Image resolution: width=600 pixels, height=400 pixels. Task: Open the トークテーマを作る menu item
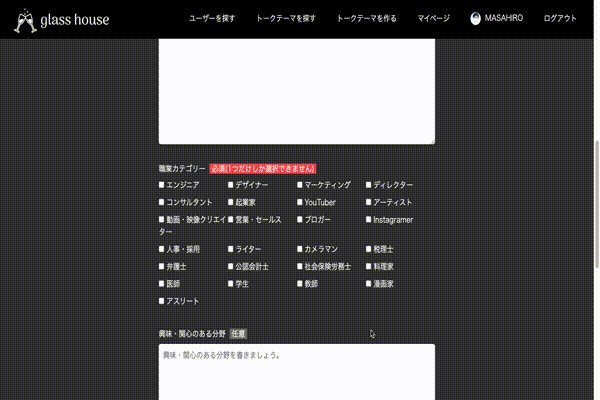[x=367, y=18]
